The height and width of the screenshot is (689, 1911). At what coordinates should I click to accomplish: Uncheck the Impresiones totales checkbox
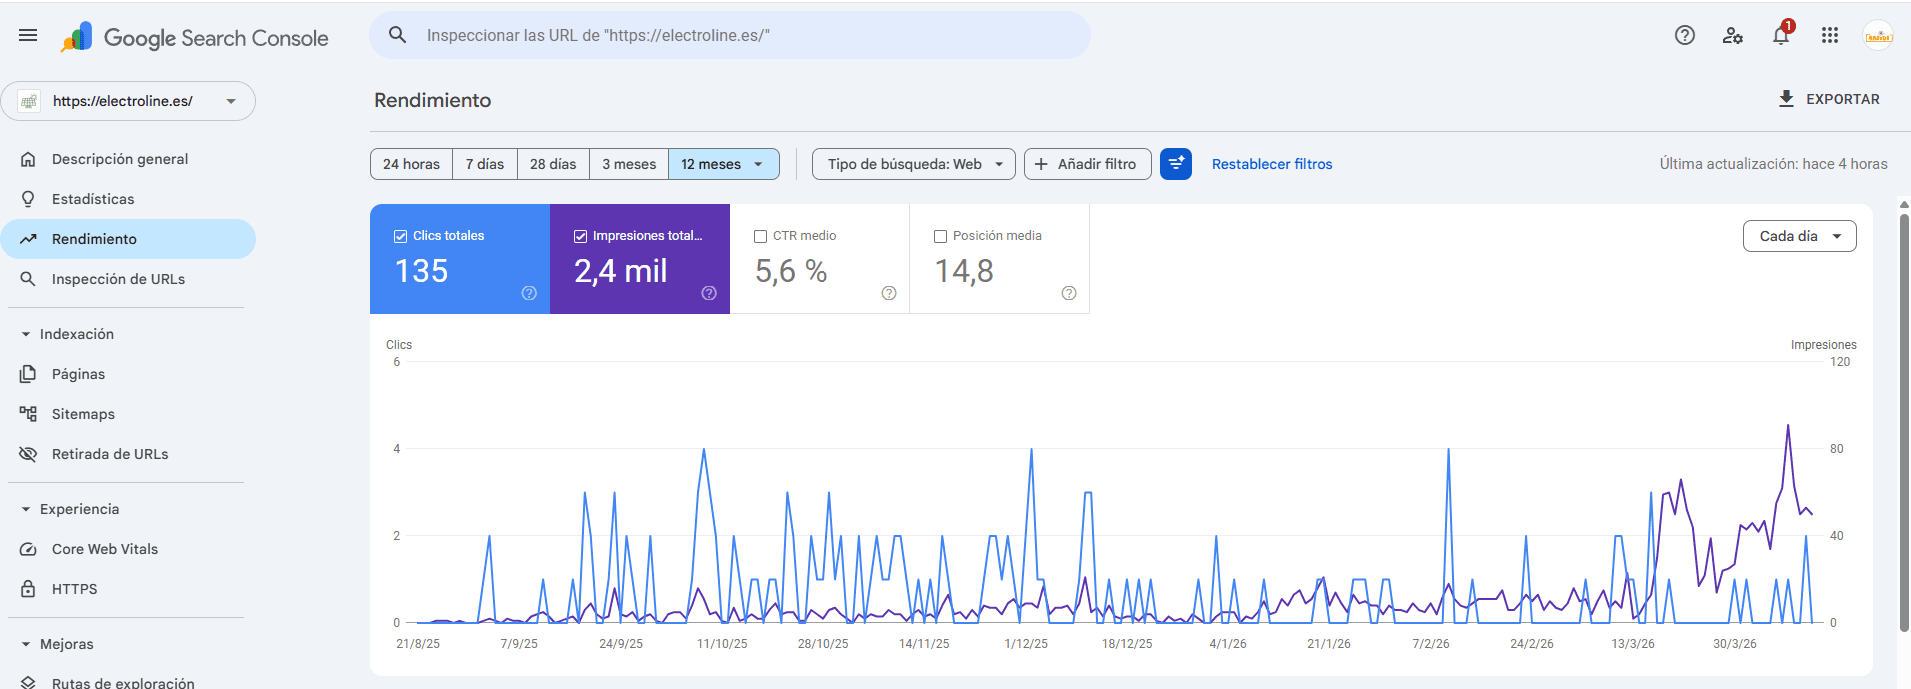[x=580, y=236]
